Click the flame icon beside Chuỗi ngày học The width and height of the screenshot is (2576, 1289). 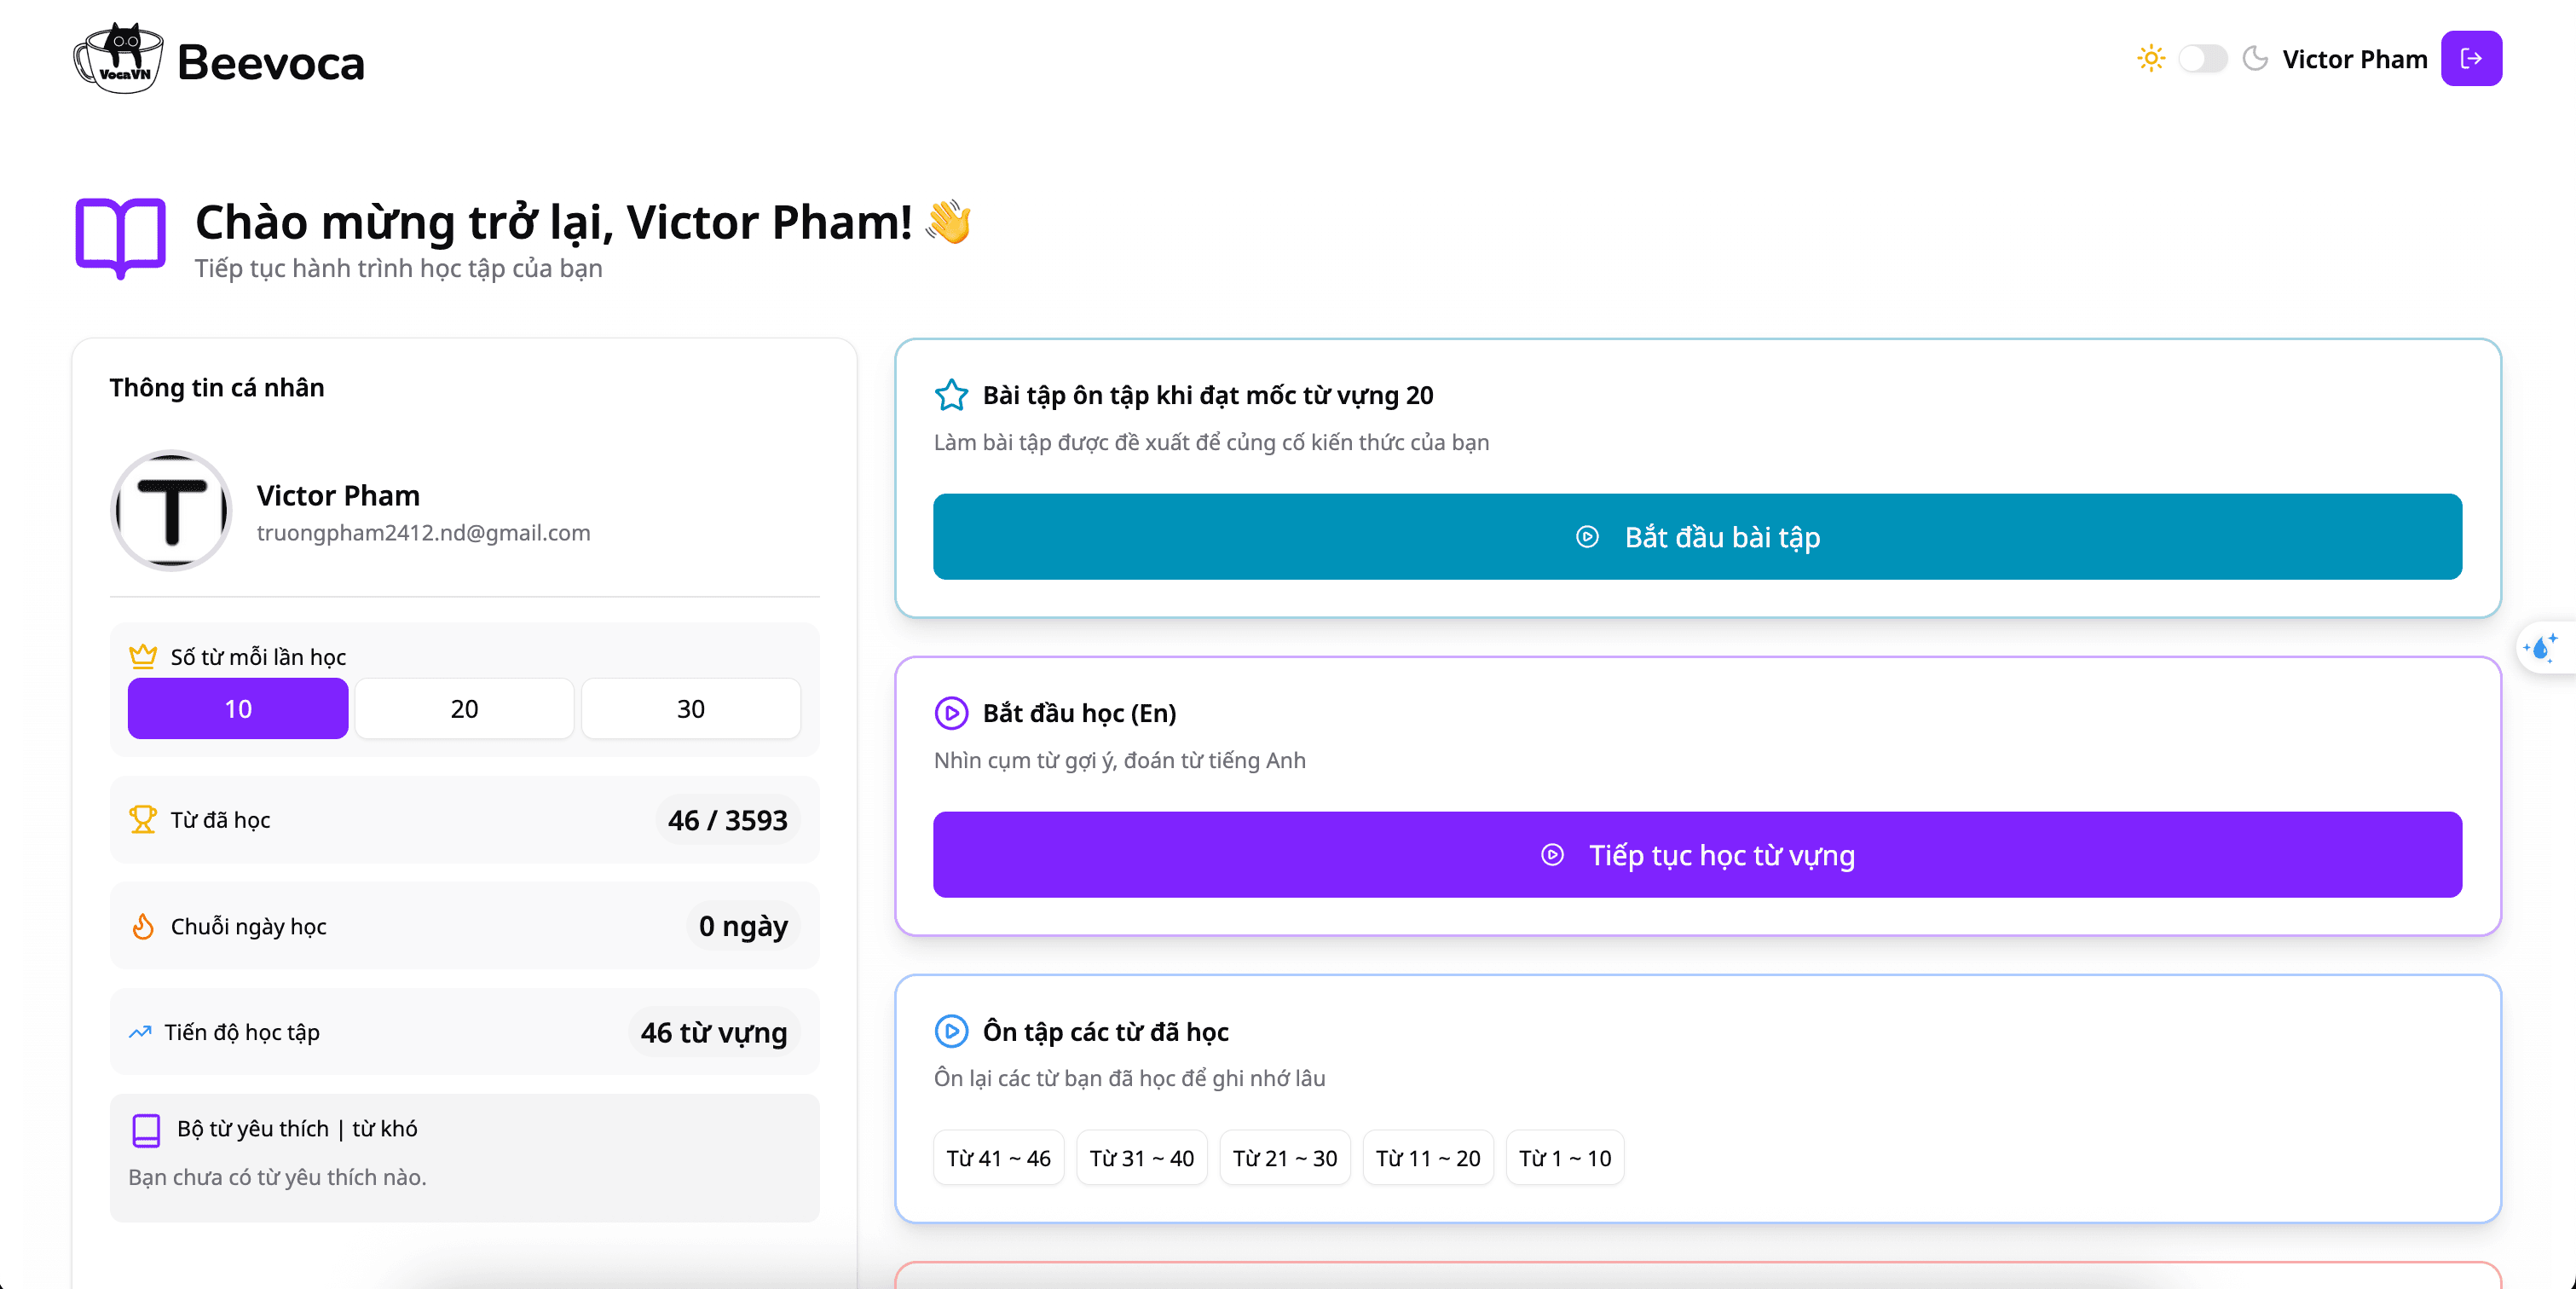[143, 927]
